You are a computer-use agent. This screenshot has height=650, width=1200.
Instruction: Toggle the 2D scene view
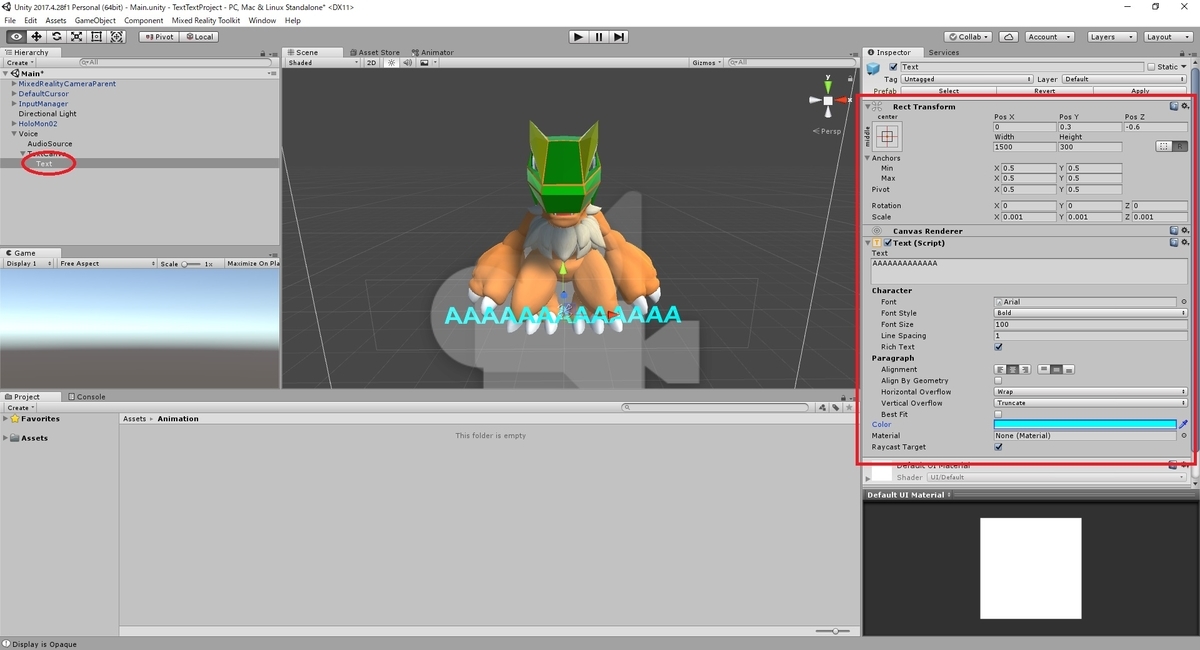tap(371, 63)
